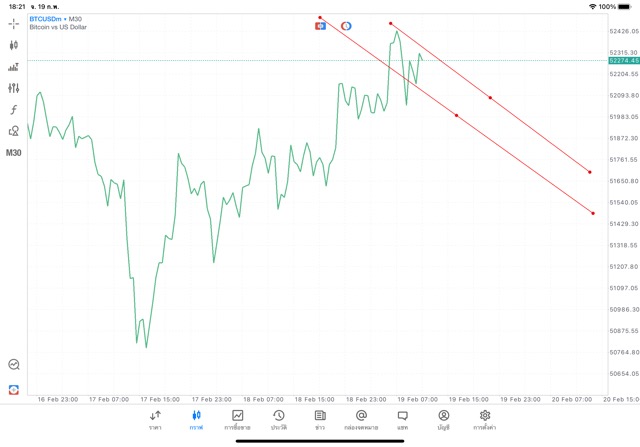Open the History tab
This screenshot has width=640, height=447.
(x=278, y=419)
